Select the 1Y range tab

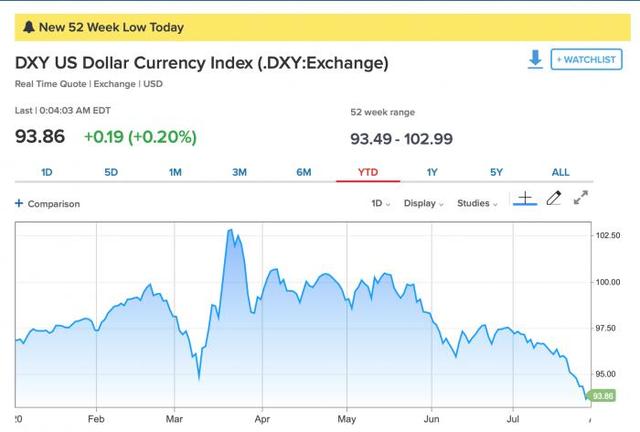[432, 172]
